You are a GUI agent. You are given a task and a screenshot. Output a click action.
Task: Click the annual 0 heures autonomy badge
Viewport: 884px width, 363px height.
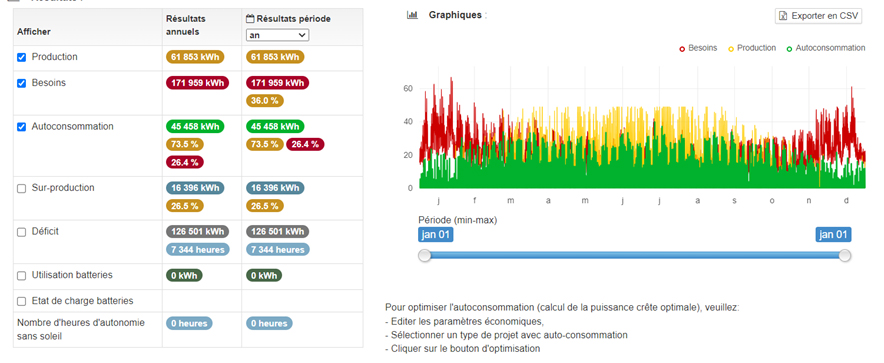point(189,324)
